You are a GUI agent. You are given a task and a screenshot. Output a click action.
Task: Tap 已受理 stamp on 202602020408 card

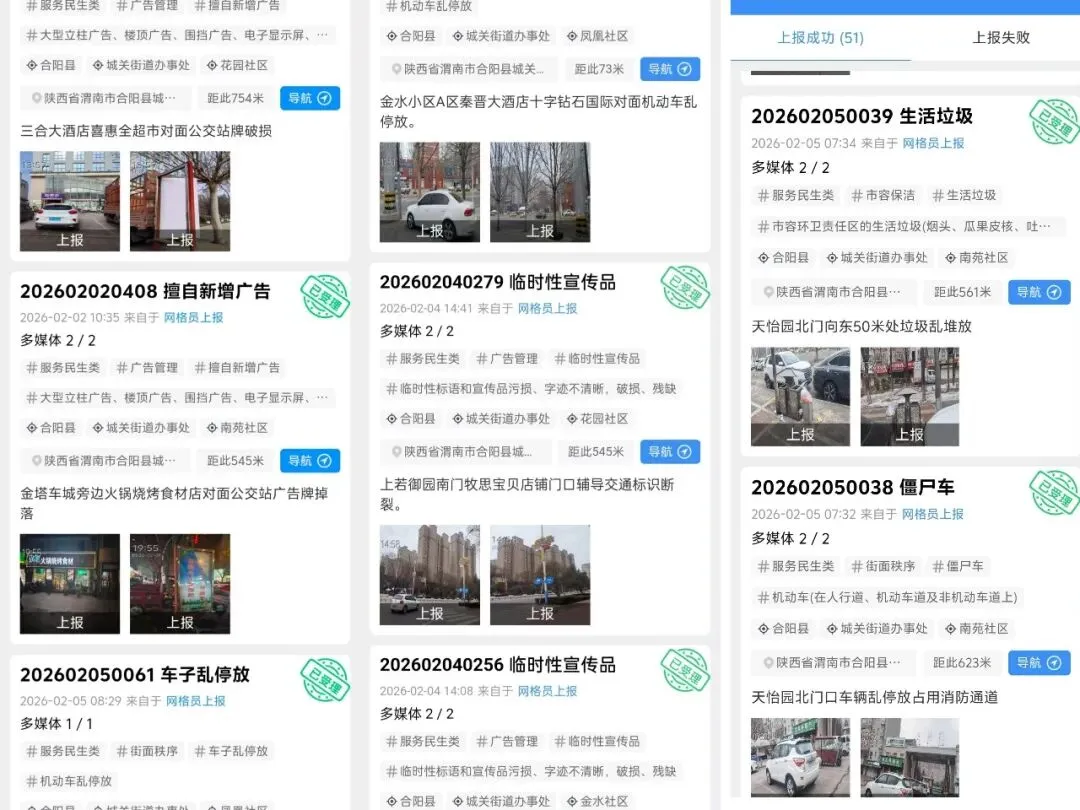pyautogui.click(x=324, y=297)
